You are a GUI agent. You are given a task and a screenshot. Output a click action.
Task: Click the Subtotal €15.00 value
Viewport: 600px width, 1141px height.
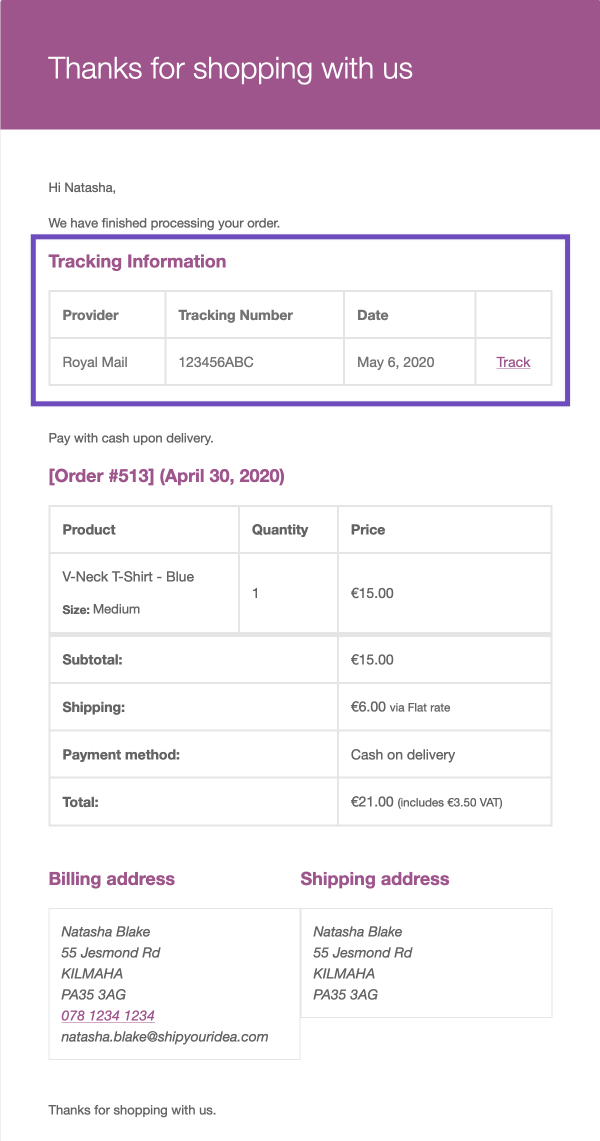pos(372,660)
